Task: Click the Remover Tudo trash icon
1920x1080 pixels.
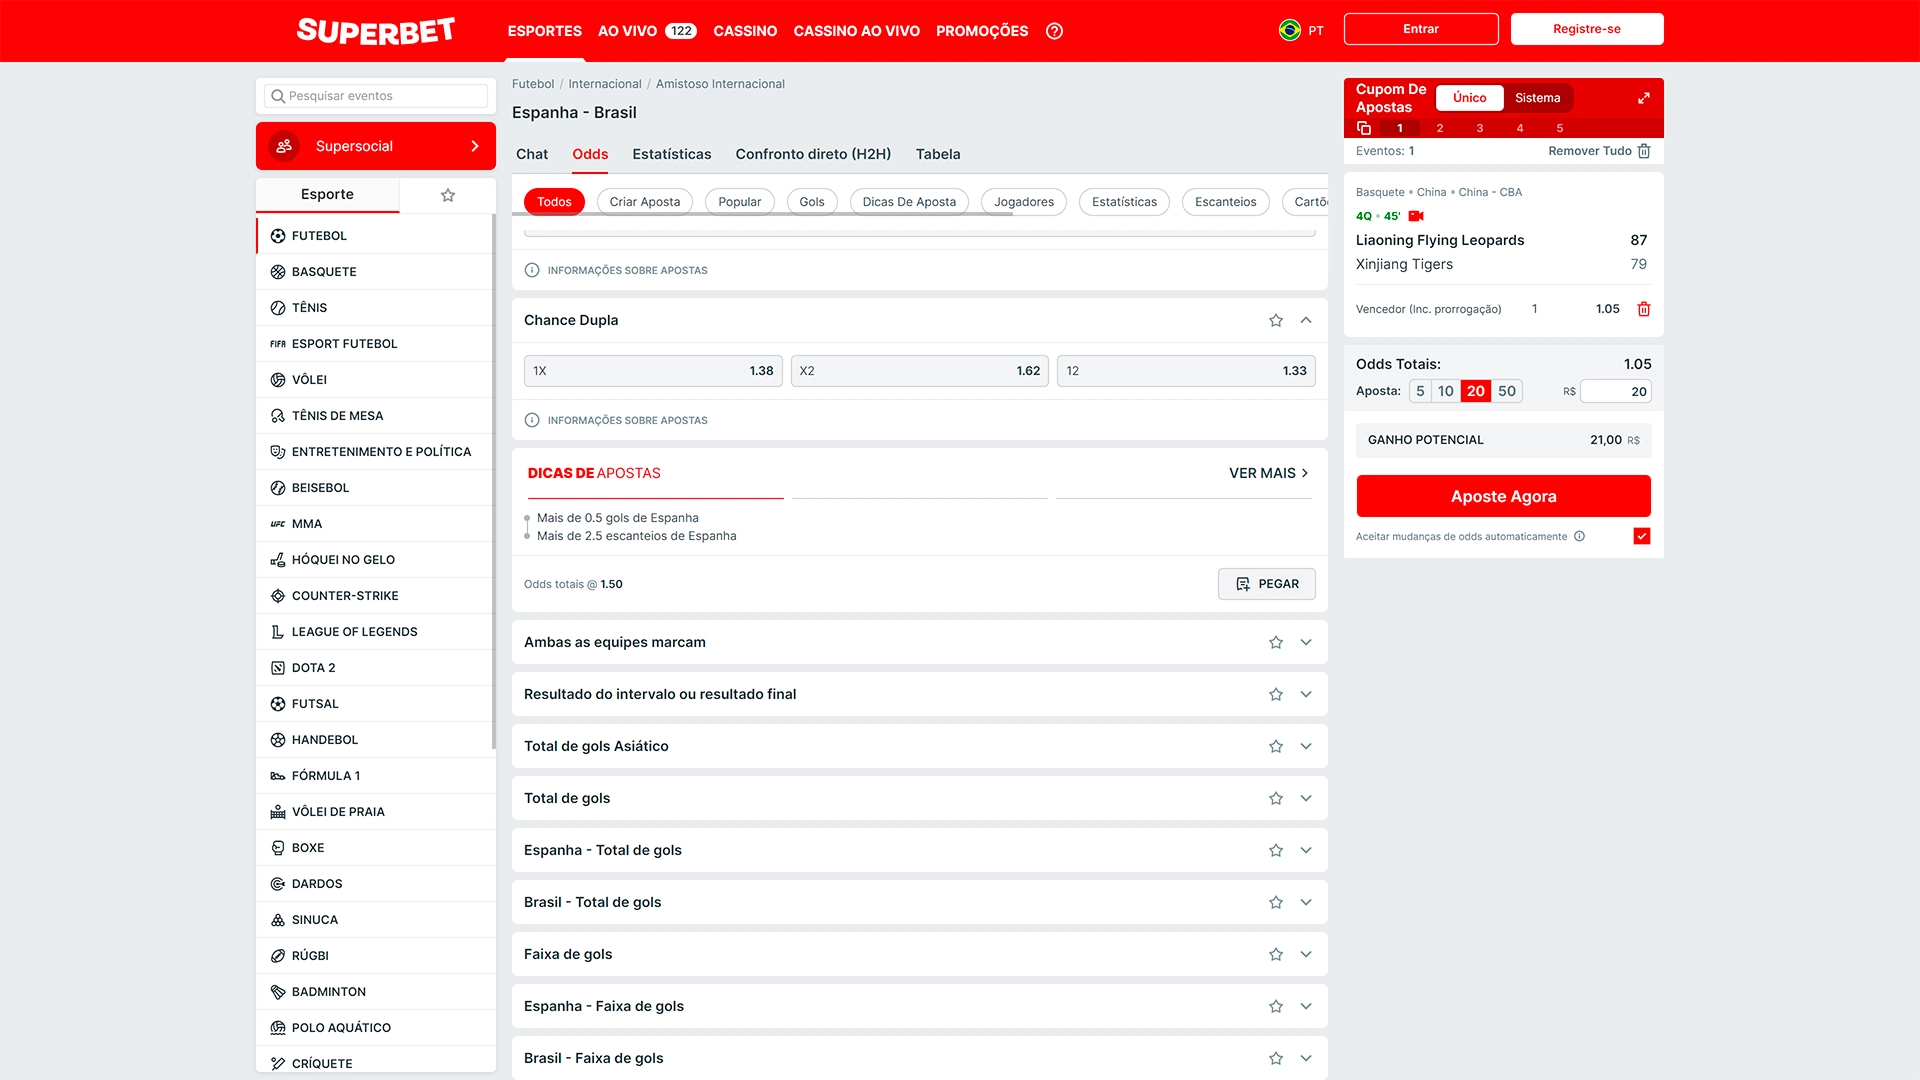Action: point(1644,151)
